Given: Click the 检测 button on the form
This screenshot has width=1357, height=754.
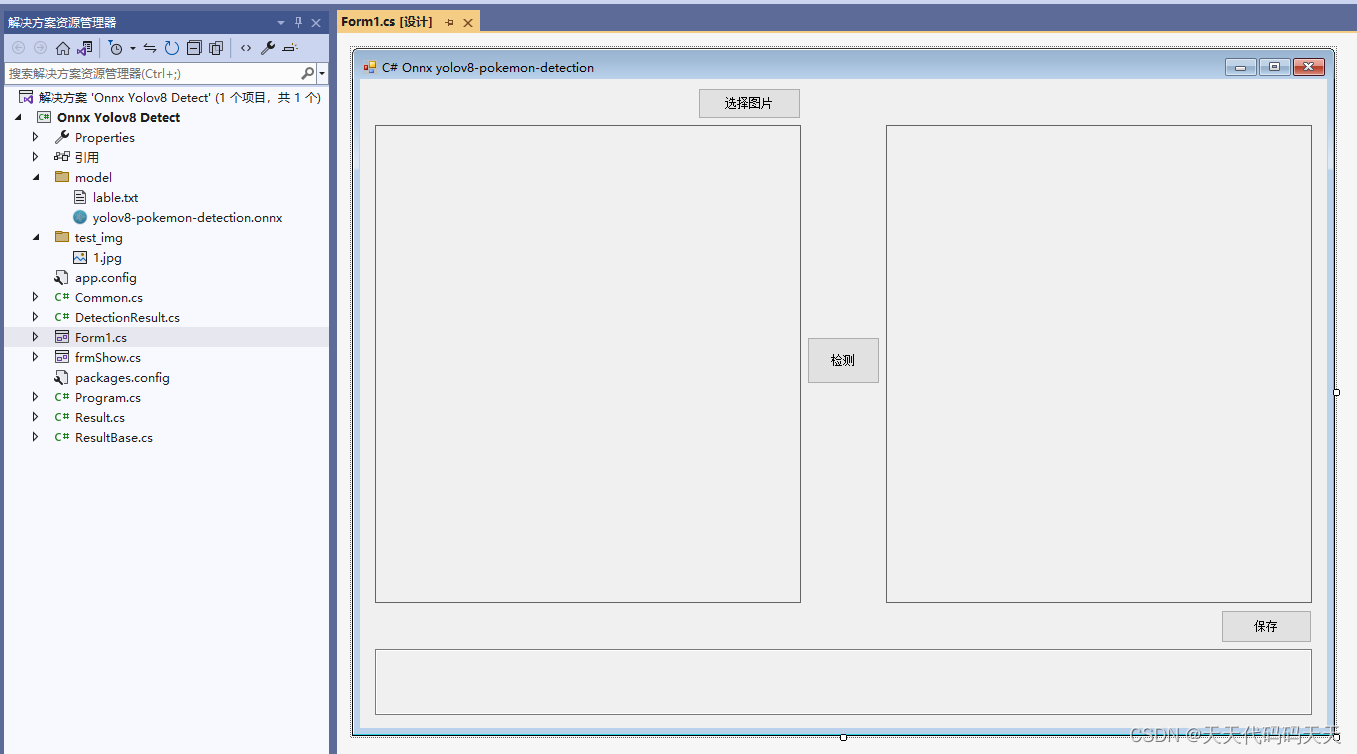Looking at the screenshot, I should click(843, 360).
